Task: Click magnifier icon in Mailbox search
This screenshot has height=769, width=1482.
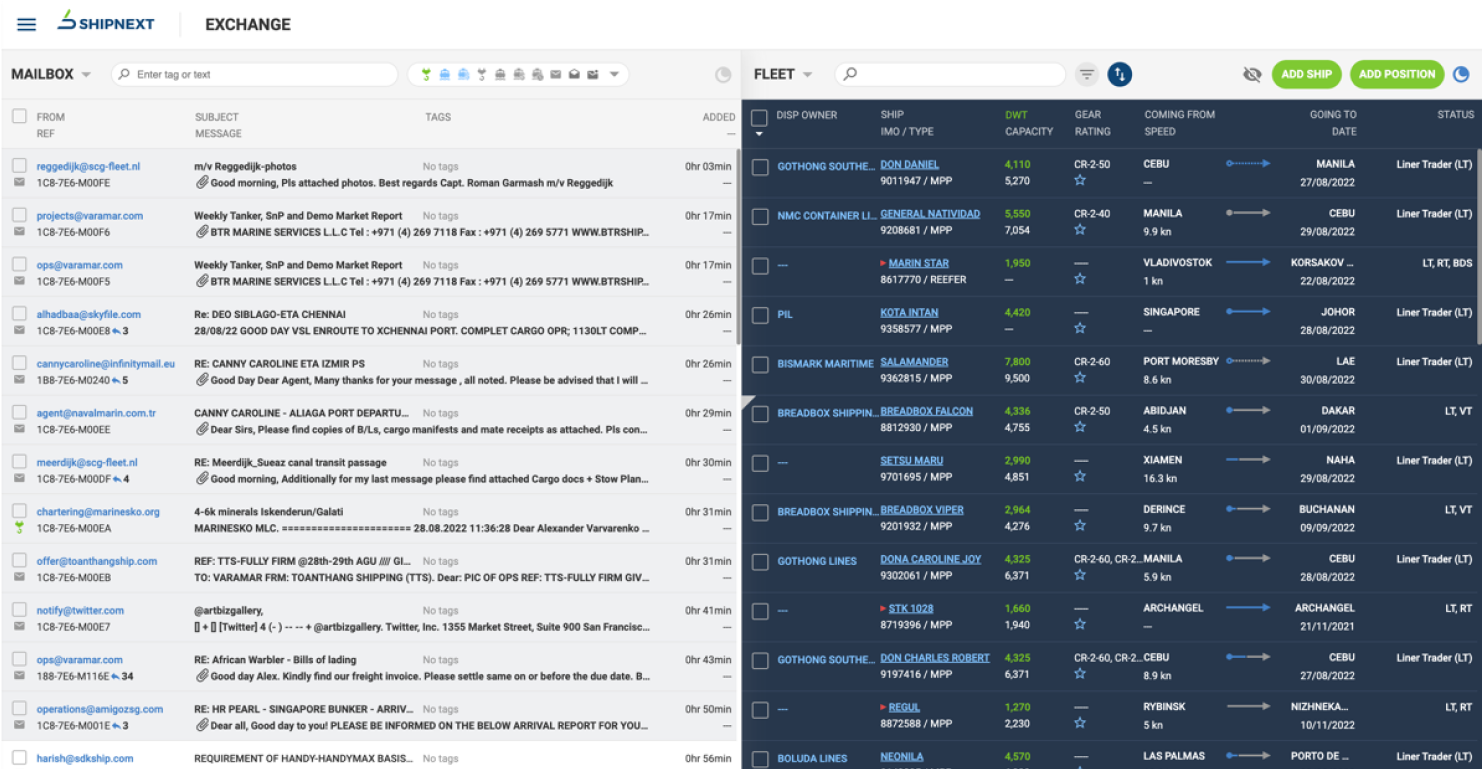Action: (124, 74)
